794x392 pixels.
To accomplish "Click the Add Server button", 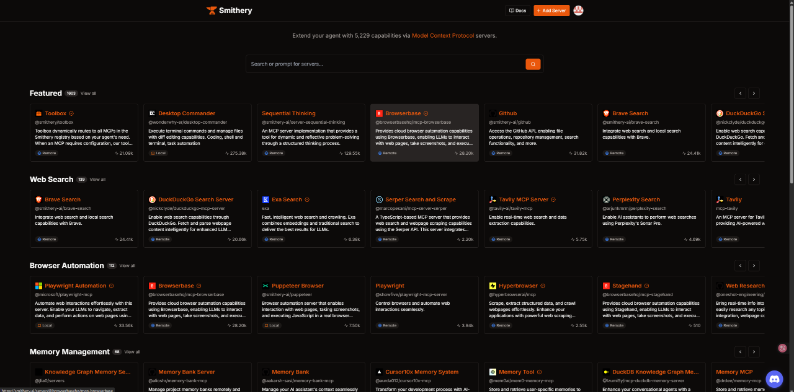I will pyautogui.click(x=551, y=11).
